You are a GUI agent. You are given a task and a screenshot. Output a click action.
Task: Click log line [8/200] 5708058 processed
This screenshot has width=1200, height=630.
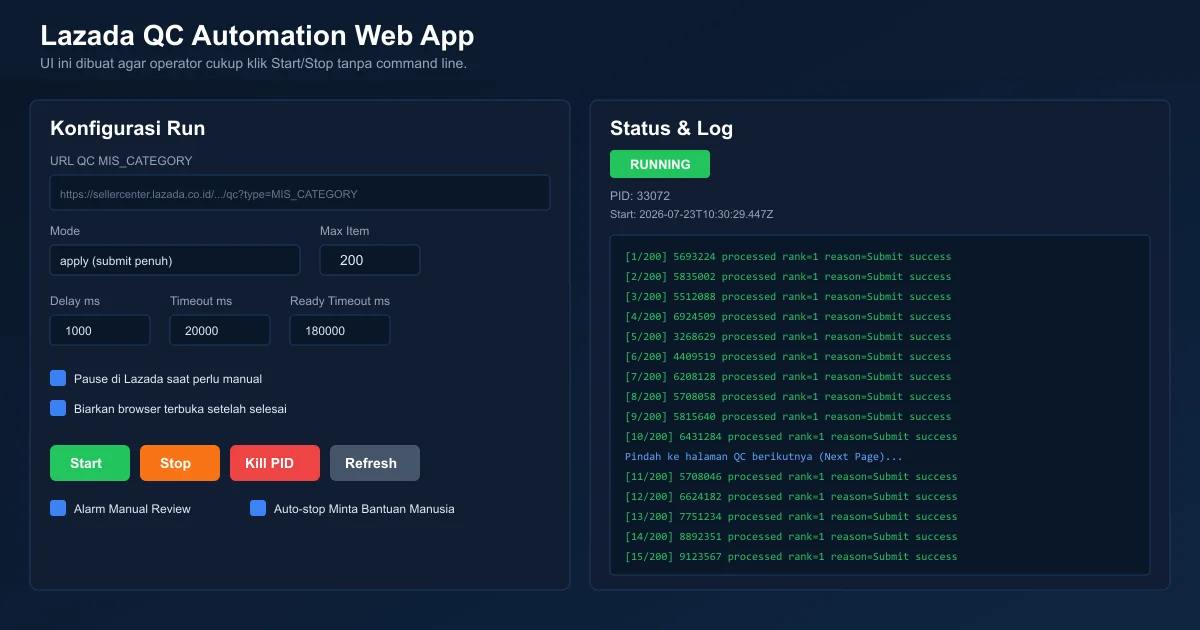point(788,397)
